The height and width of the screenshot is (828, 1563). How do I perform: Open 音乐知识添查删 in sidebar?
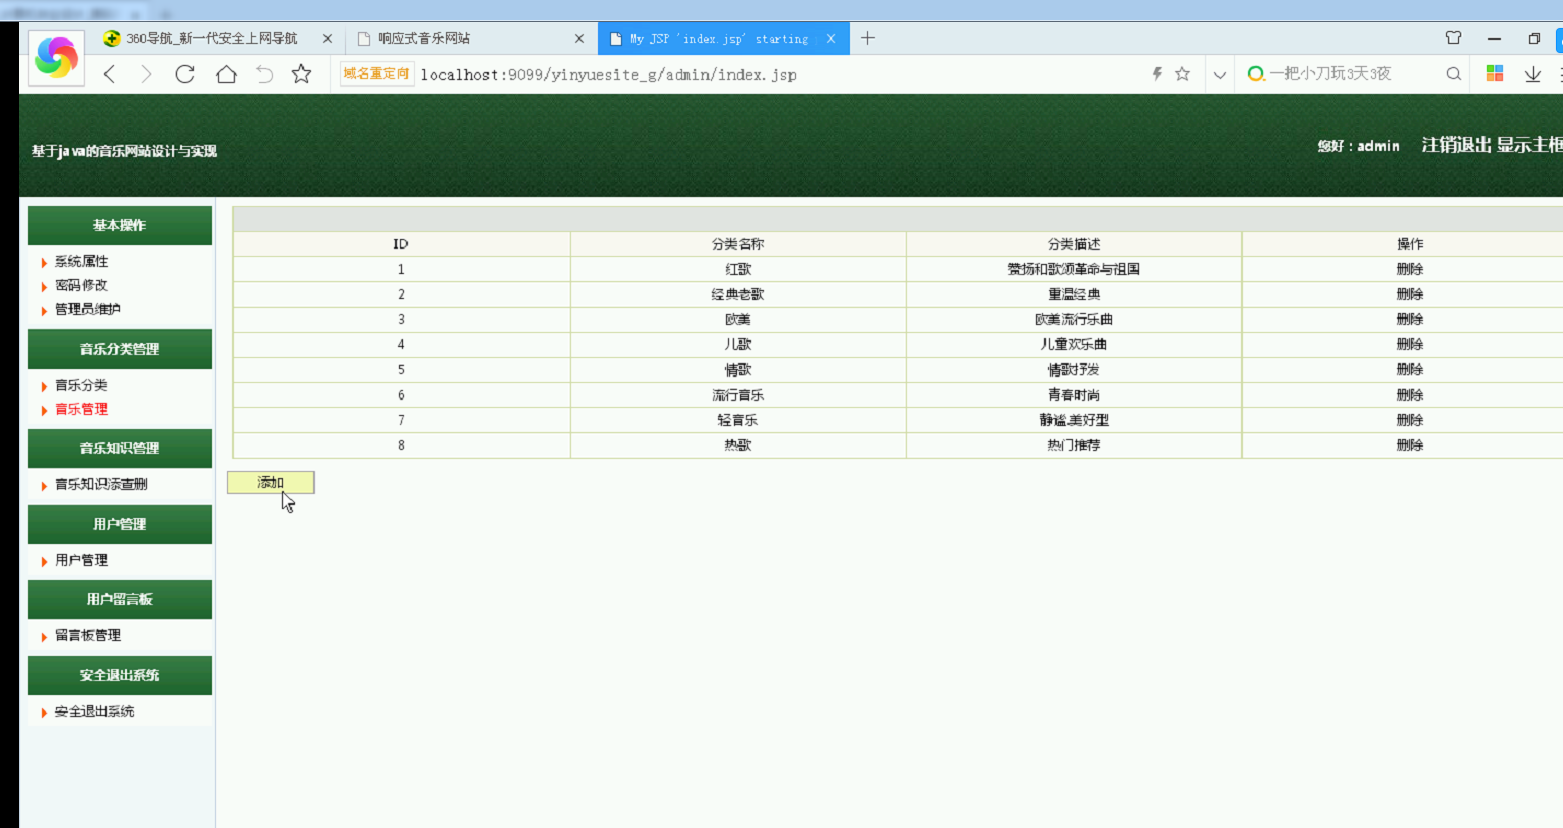(101, 484)
